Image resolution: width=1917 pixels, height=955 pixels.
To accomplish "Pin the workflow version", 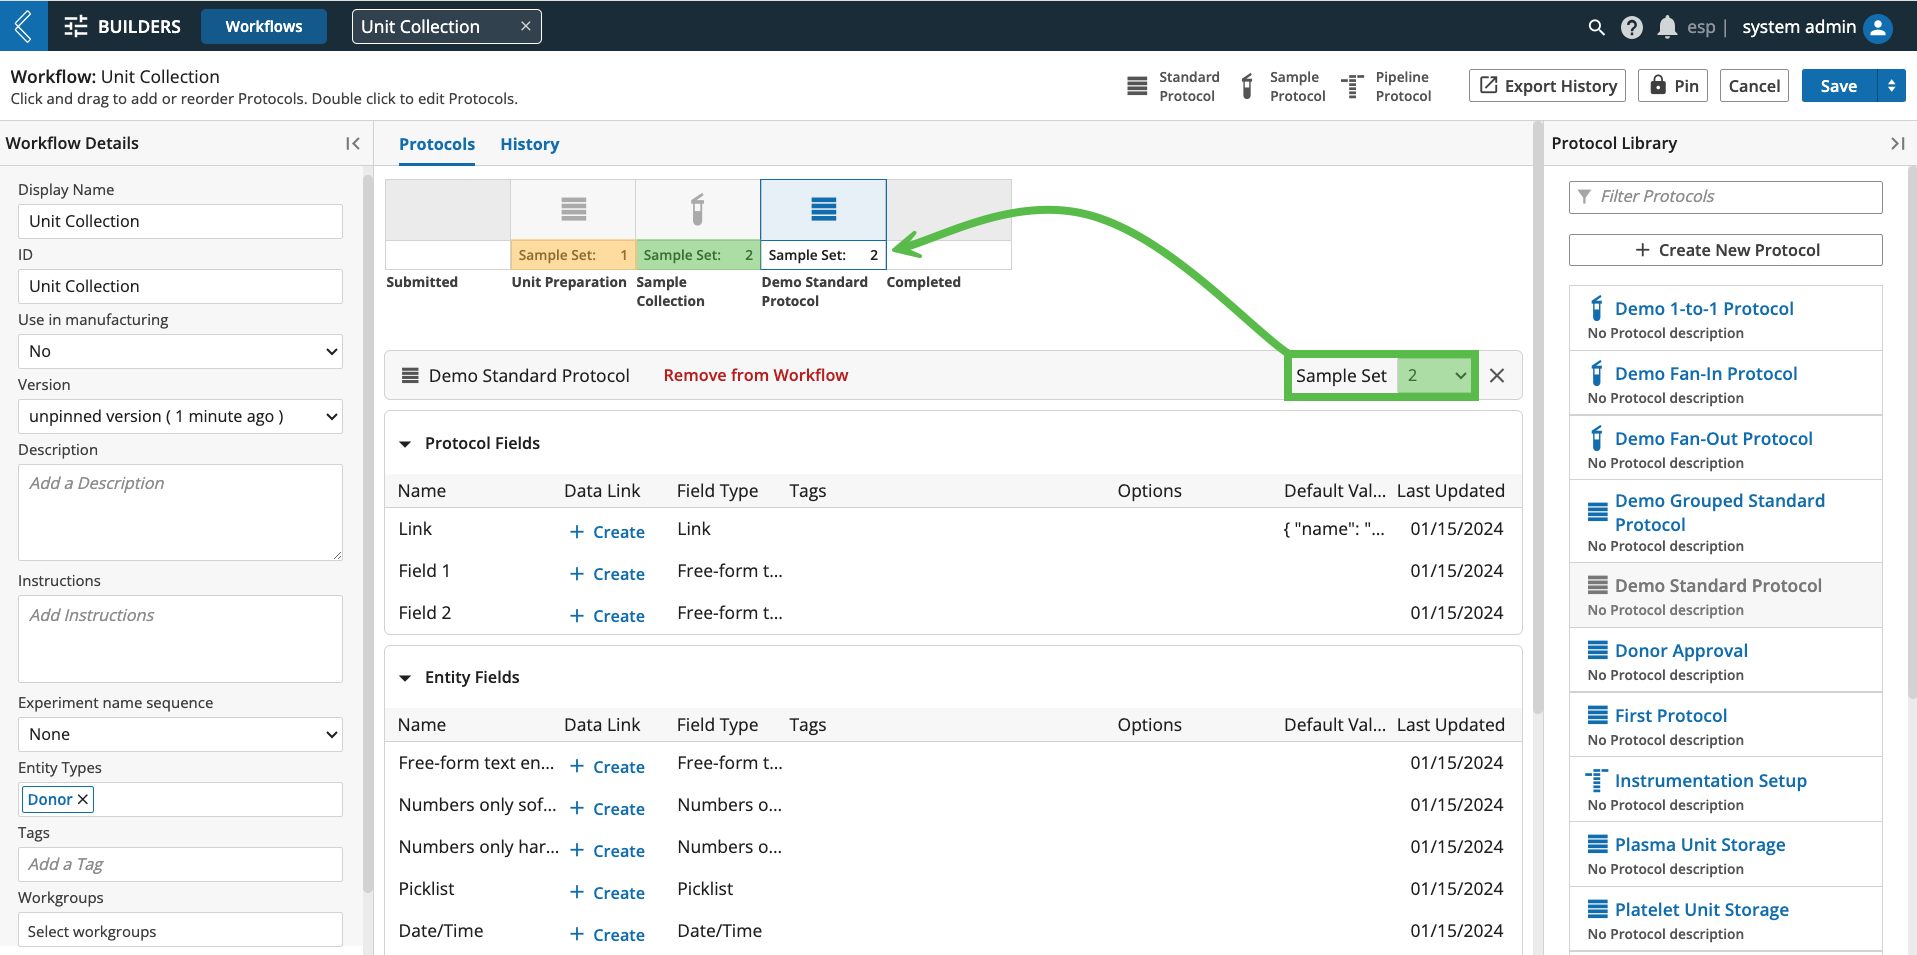I will point(1673,86).
